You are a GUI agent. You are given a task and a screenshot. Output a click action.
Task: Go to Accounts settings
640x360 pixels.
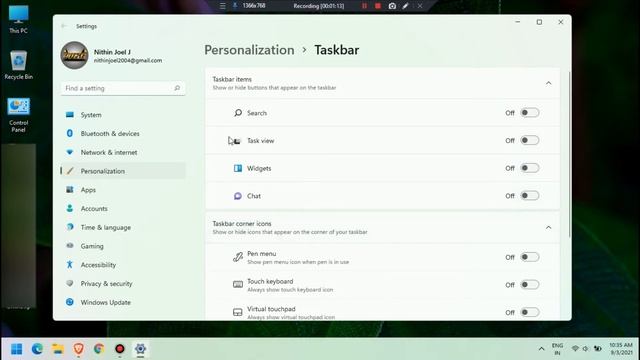click(x=123, y=209)
